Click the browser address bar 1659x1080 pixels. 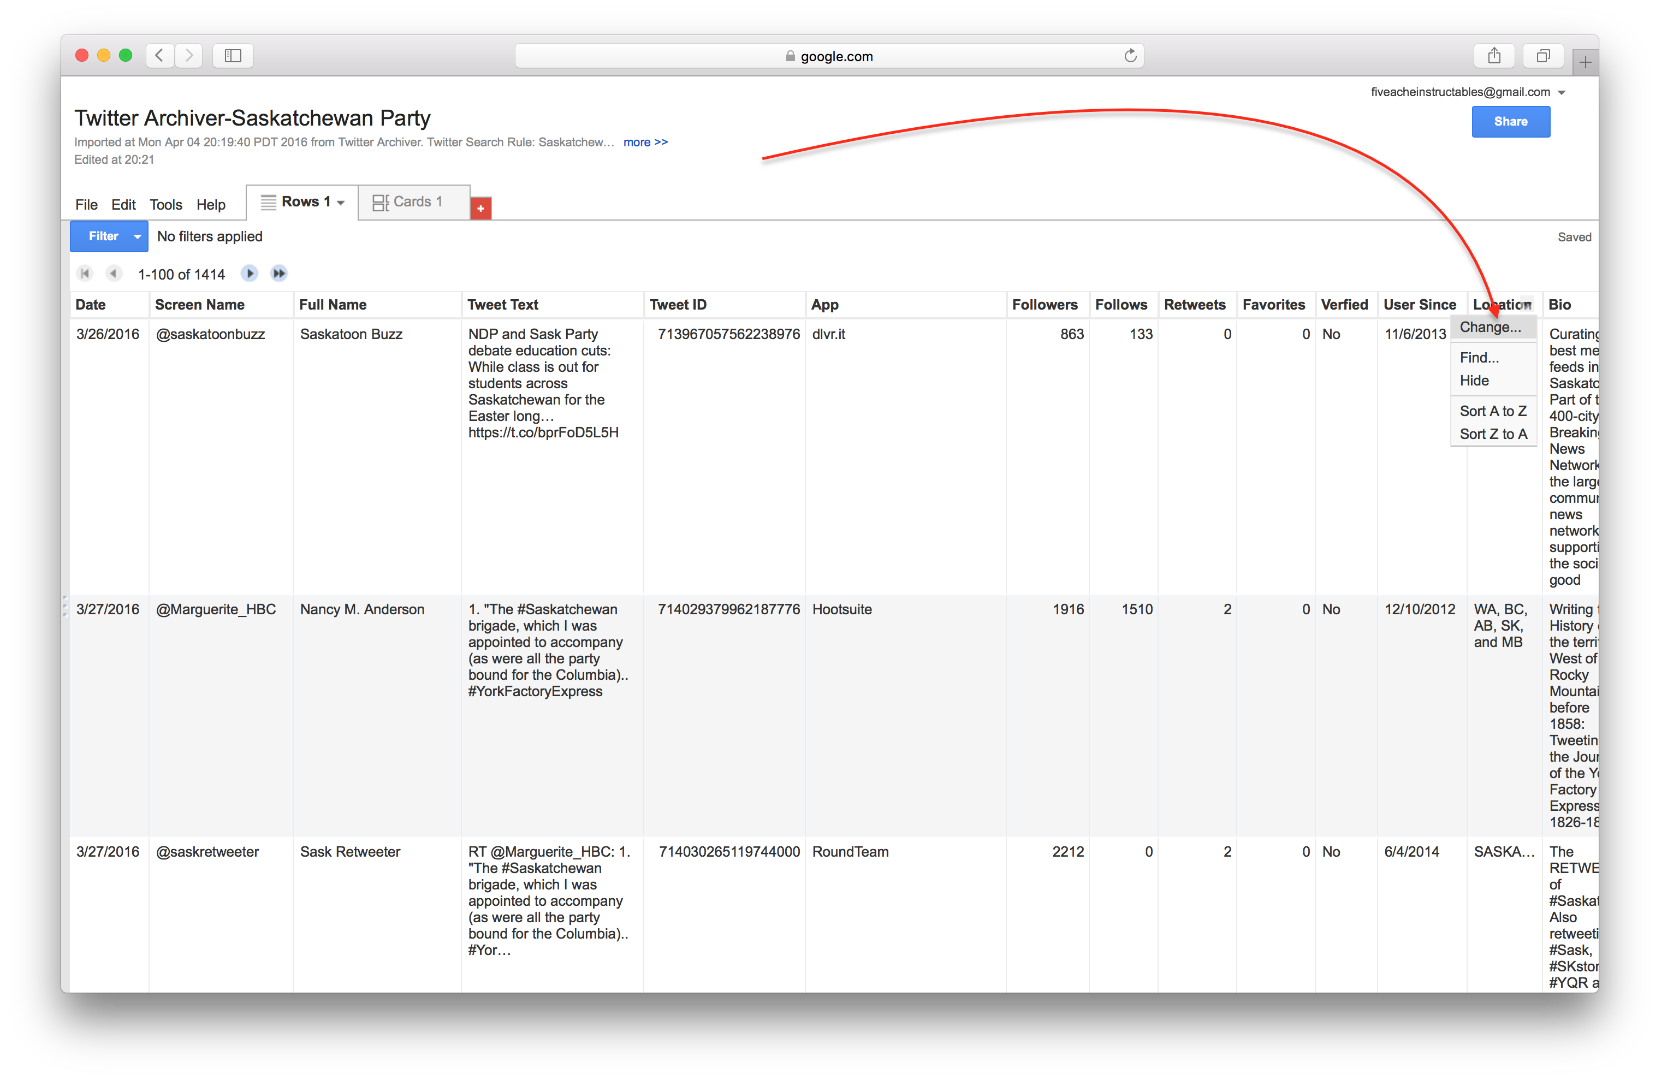830,55
